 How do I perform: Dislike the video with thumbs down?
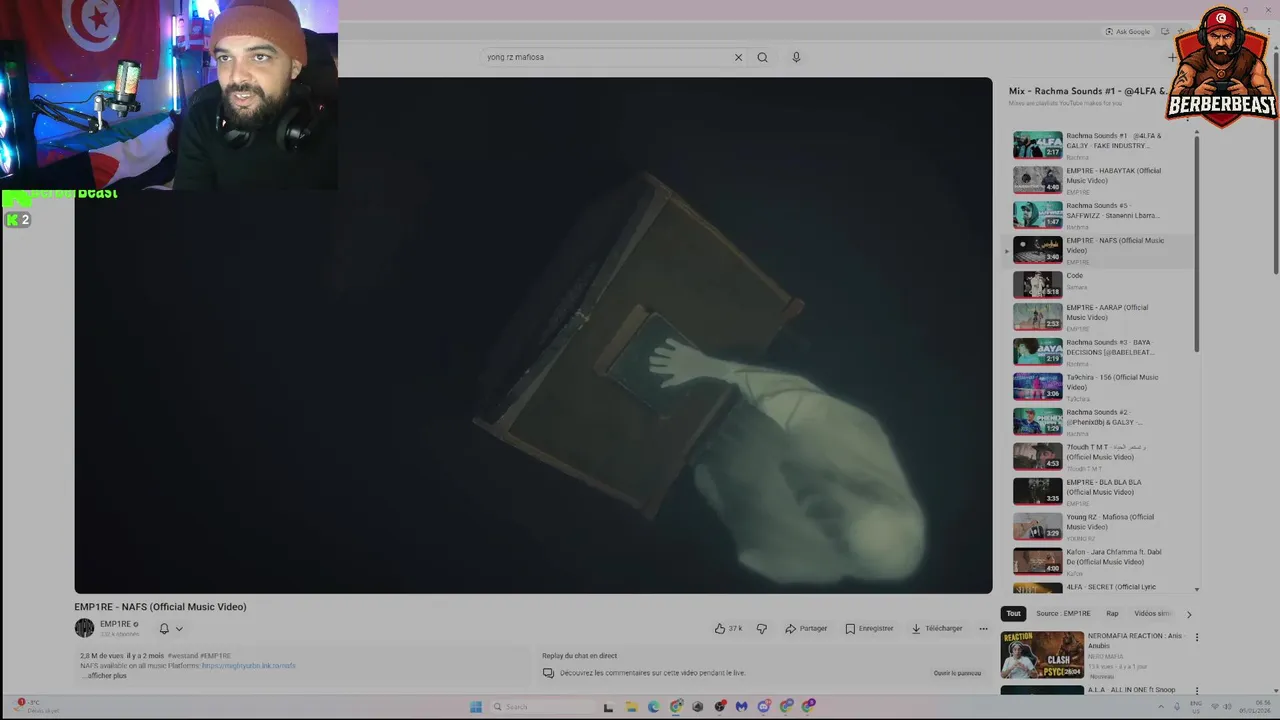click(762, 628)
